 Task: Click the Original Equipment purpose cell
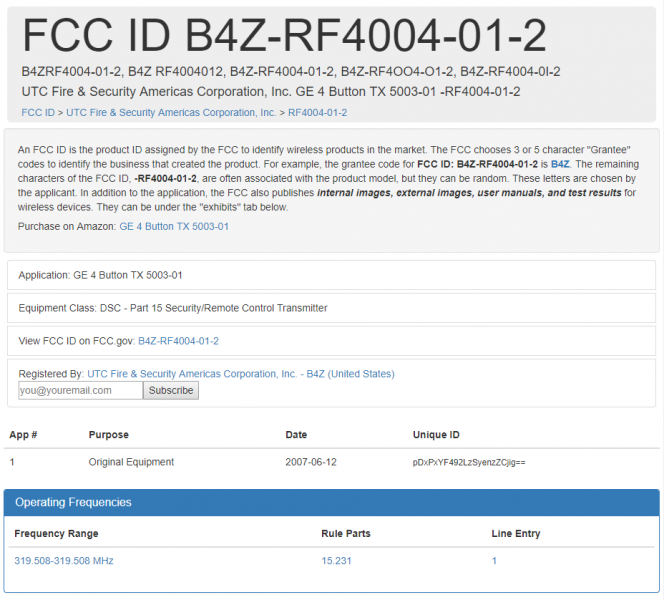pyautogui.click(x=131, y=462)
